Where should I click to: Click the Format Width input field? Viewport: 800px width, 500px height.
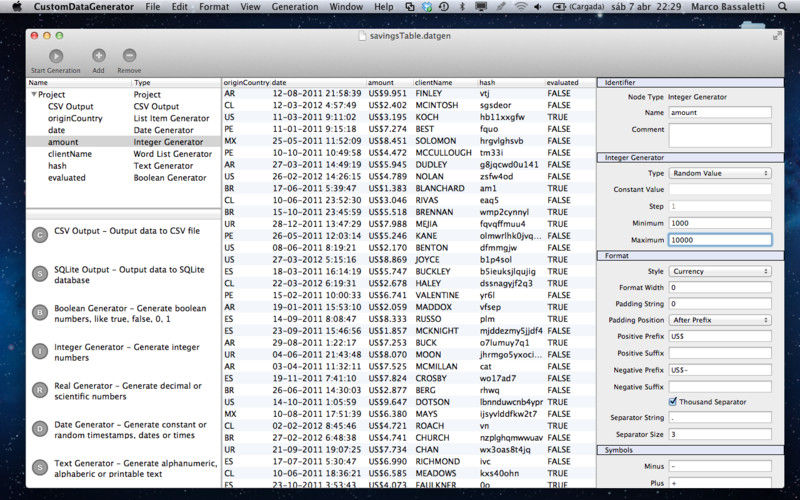pos(720,287)
